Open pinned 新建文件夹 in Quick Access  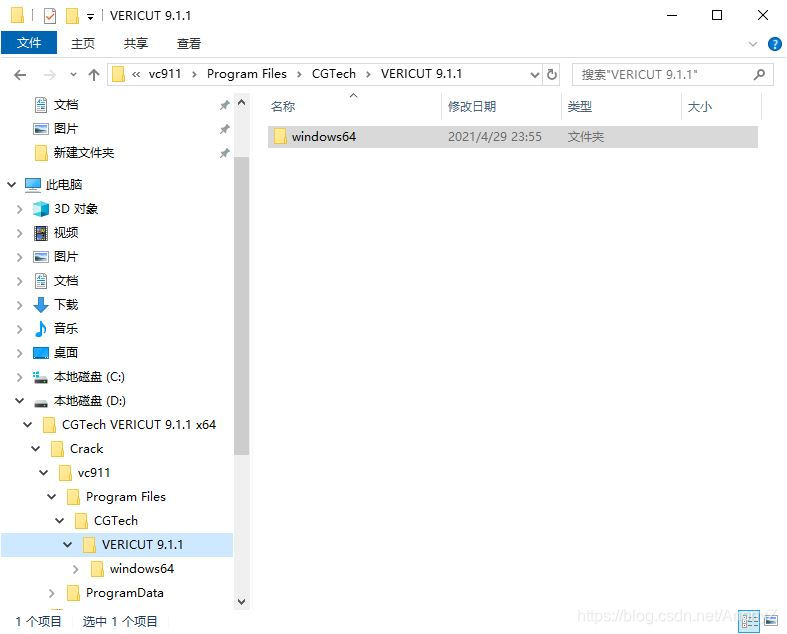point(84,153)
